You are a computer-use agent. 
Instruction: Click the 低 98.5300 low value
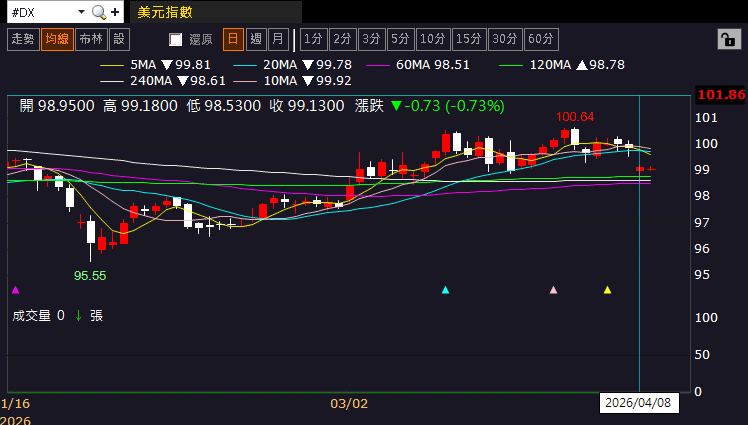click(x=224, y=106)
